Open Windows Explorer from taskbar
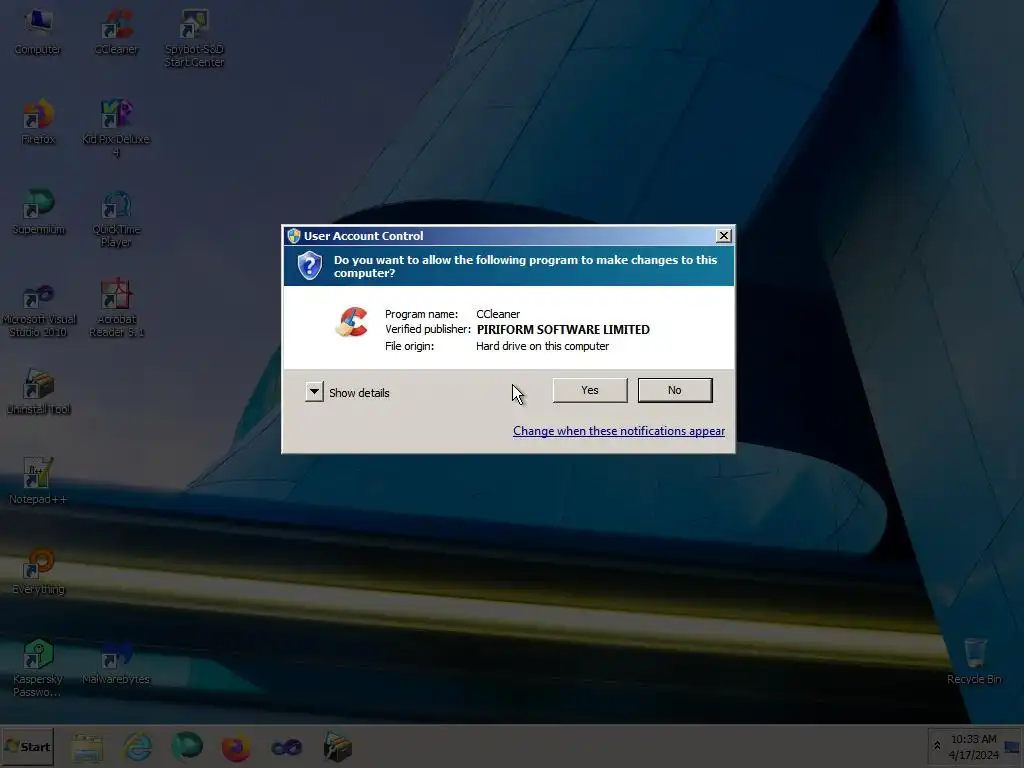This screenshot has height=768, width=1024. 88,747
